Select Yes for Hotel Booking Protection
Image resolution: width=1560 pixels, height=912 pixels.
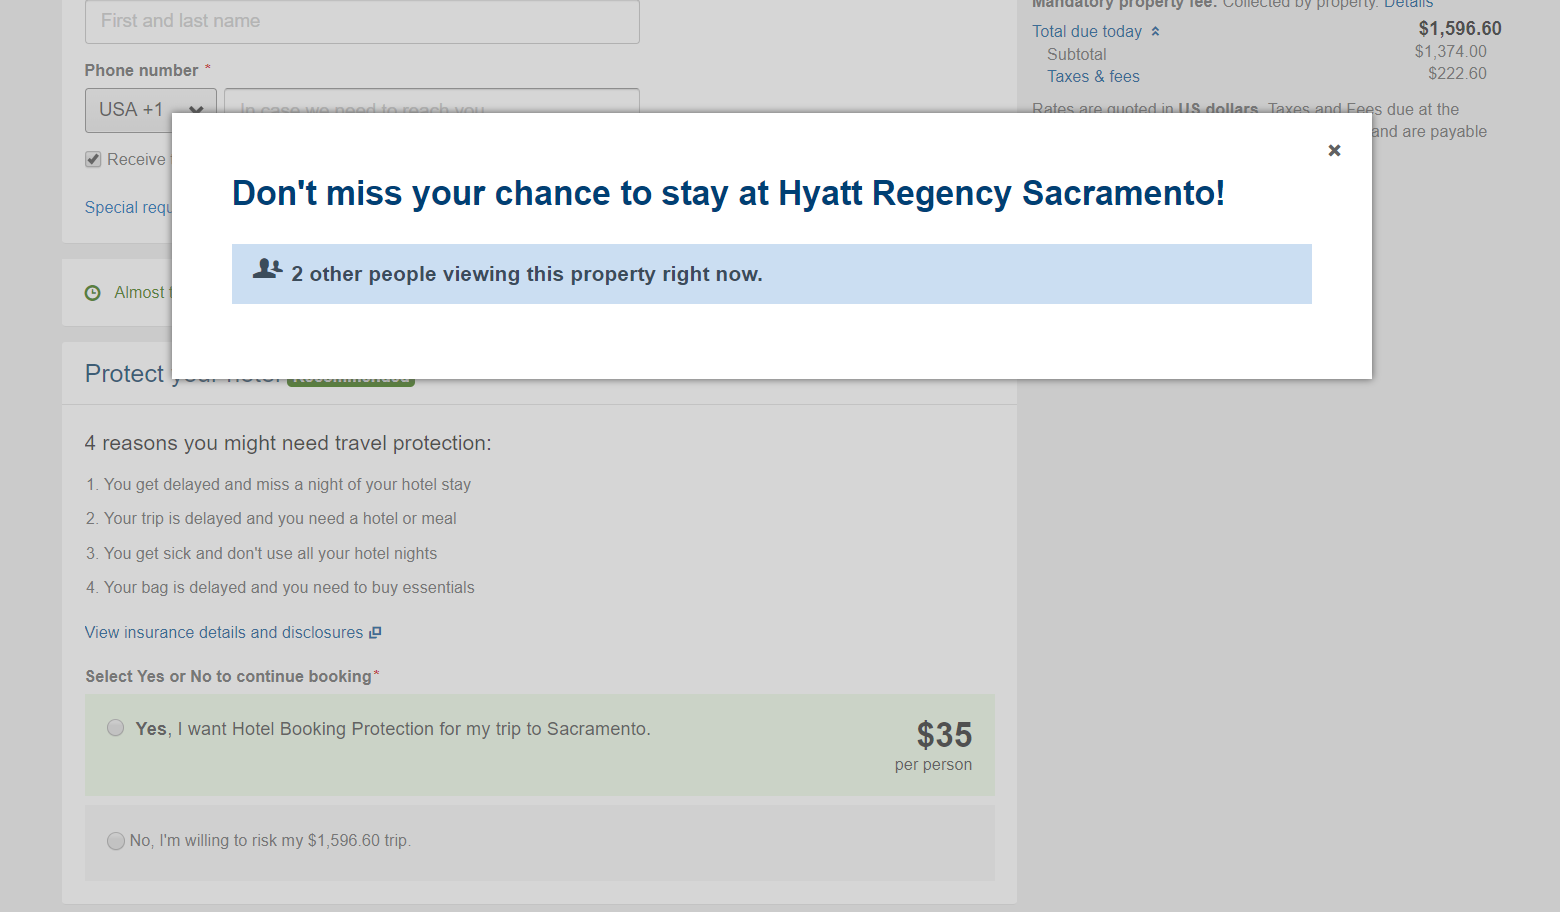pos(116,728)
